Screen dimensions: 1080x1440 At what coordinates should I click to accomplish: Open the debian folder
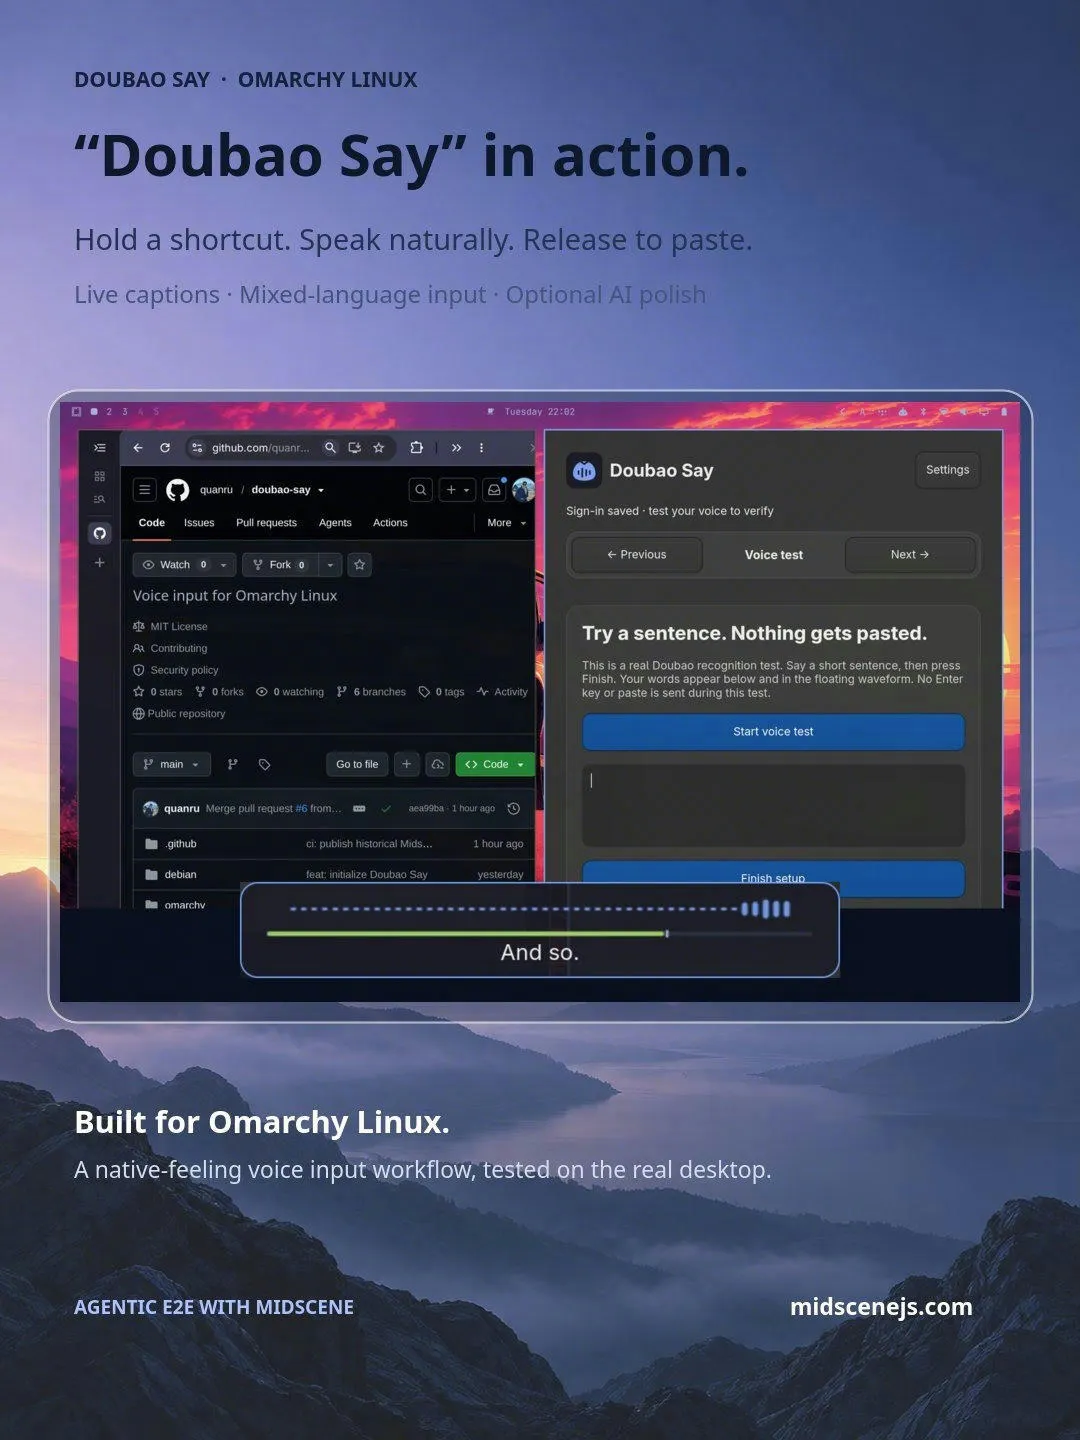pos(180,875)
